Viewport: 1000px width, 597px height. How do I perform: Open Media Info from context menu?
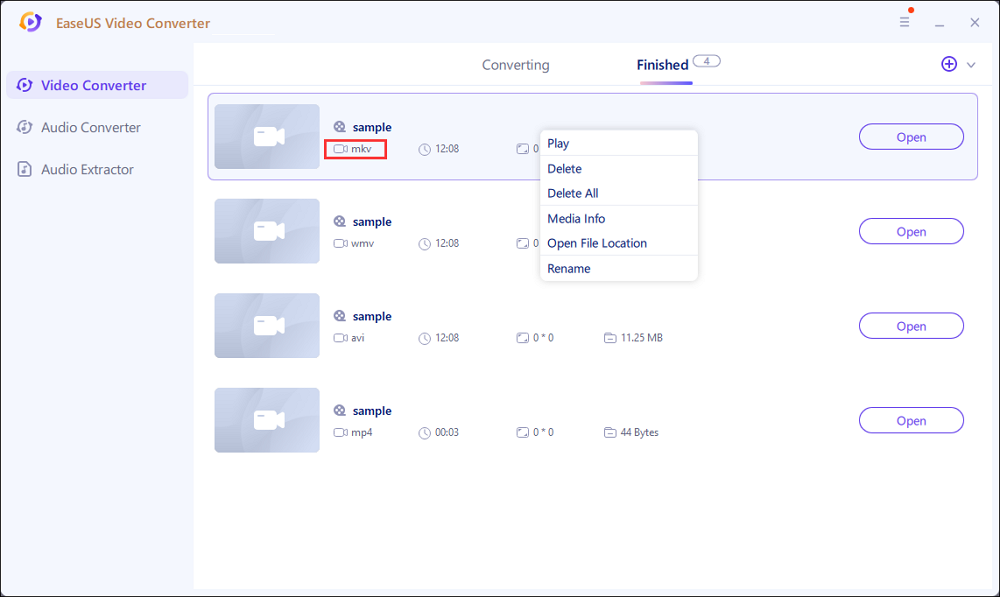(576, 218)
